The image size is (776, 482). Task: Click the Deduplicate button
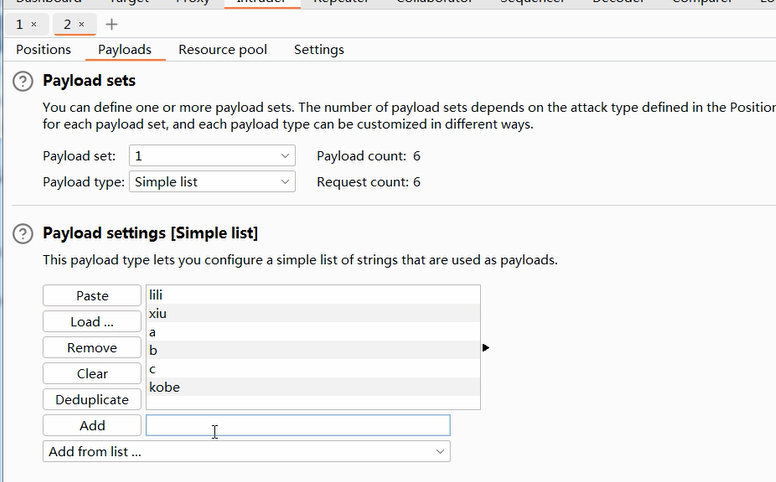(x=92, y=400)
